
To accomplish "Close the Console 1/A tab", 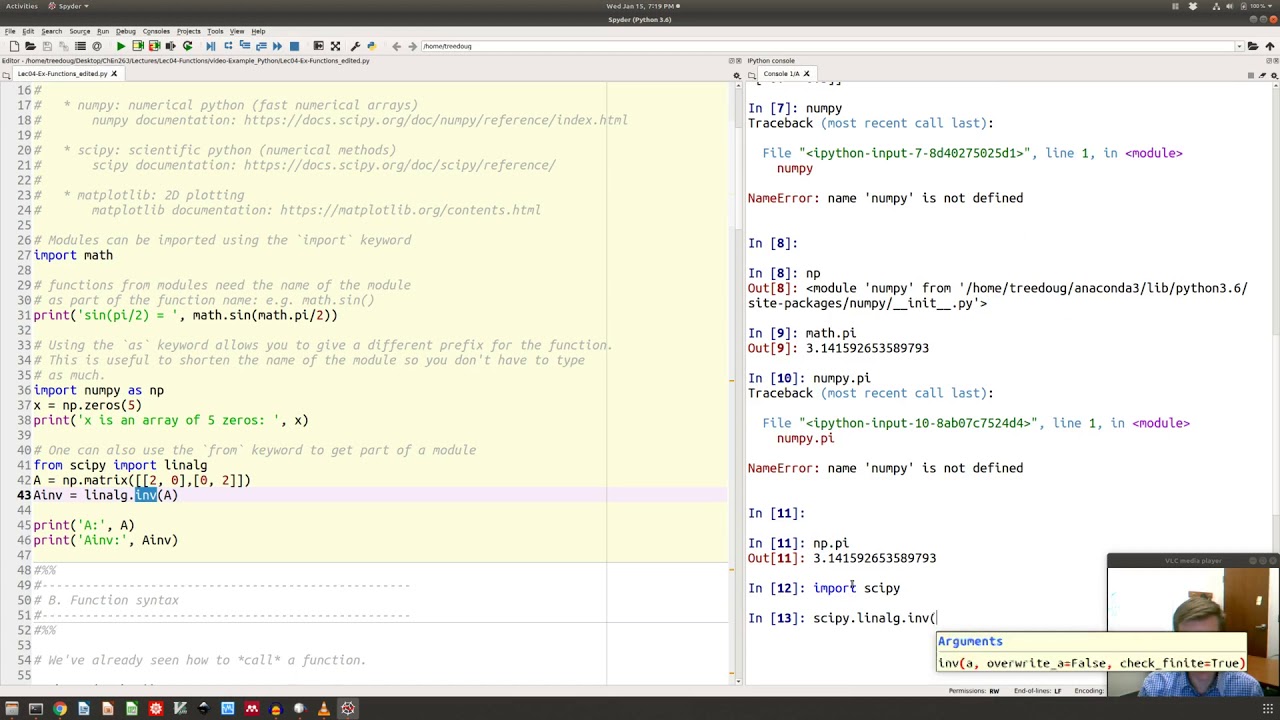I will [x=806, y=74].
